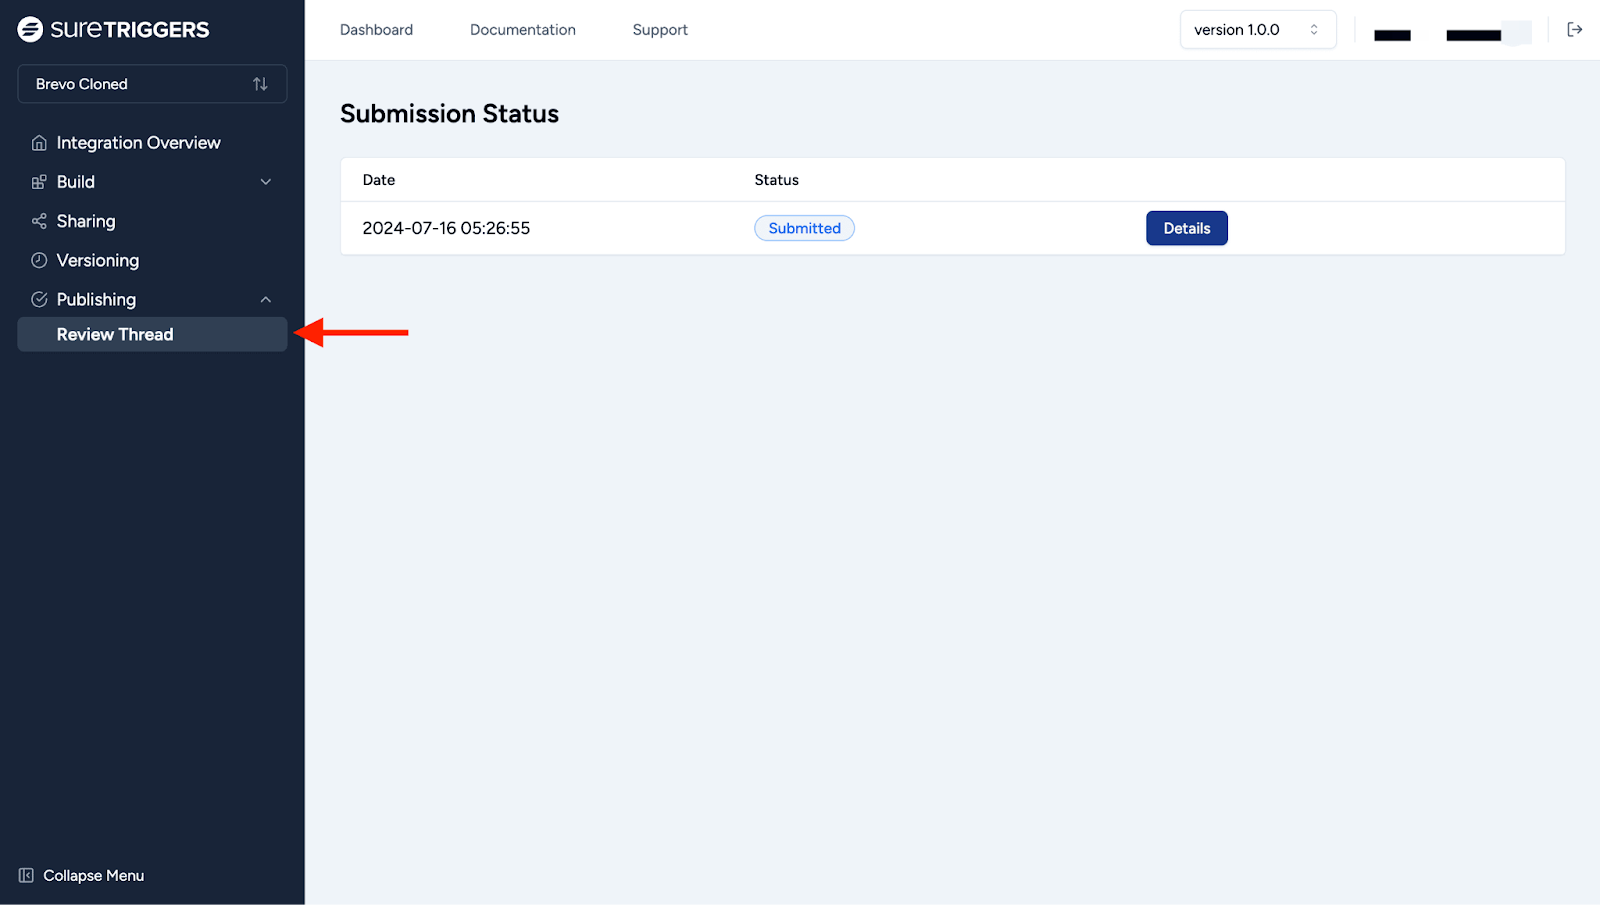Click the Build blocks icon

click(x=39, y=182)
